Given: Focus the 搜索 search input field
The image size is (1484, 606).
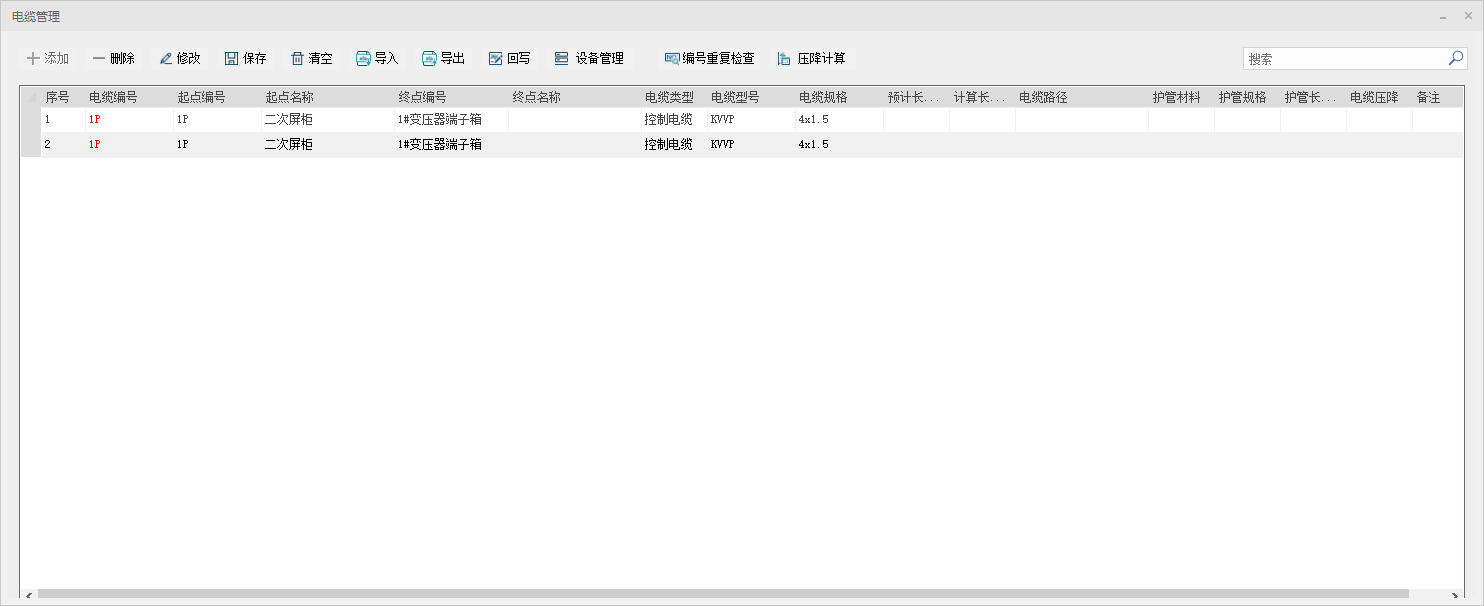Looking at the screenshot, I should click(1343, 59).
